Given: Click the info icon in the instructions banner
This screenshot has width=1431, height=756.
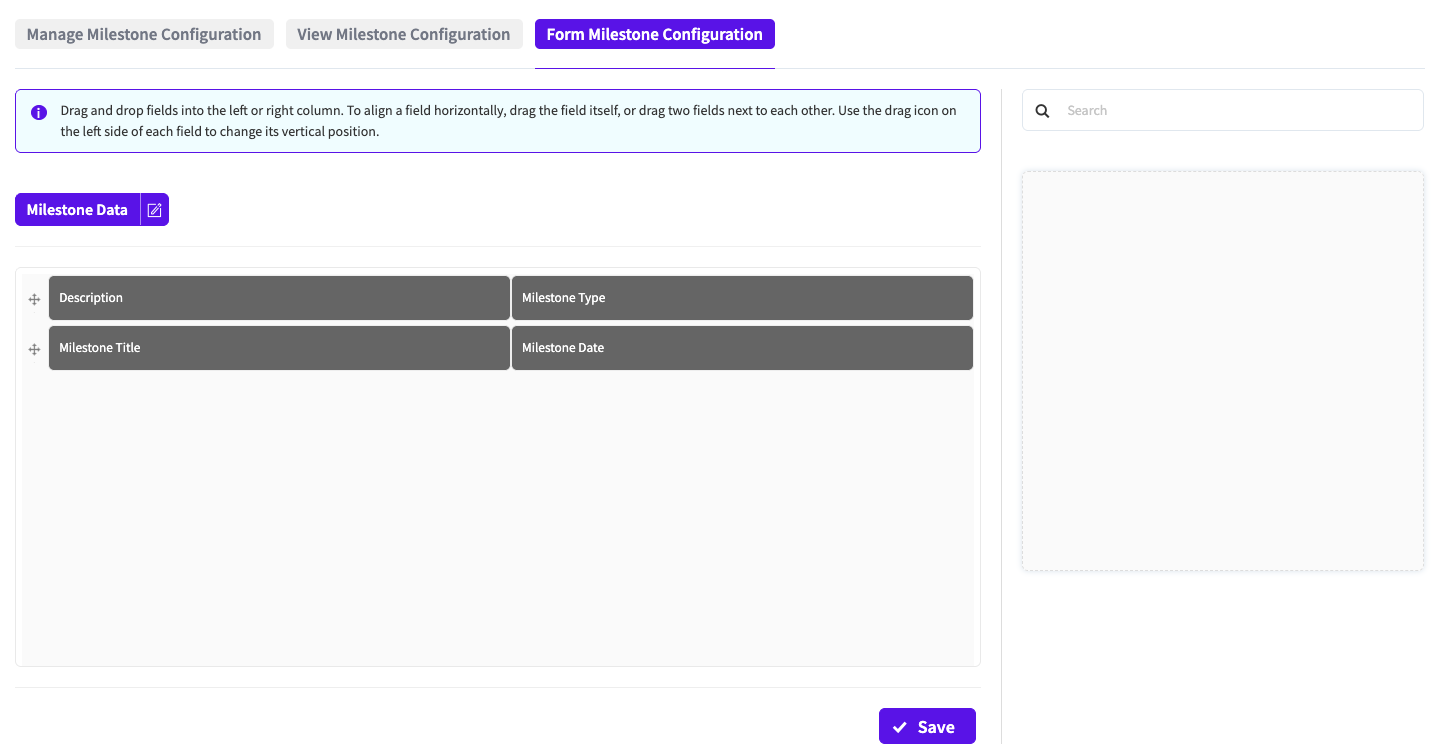Looking at the screenshot, I should coord(39,112).
